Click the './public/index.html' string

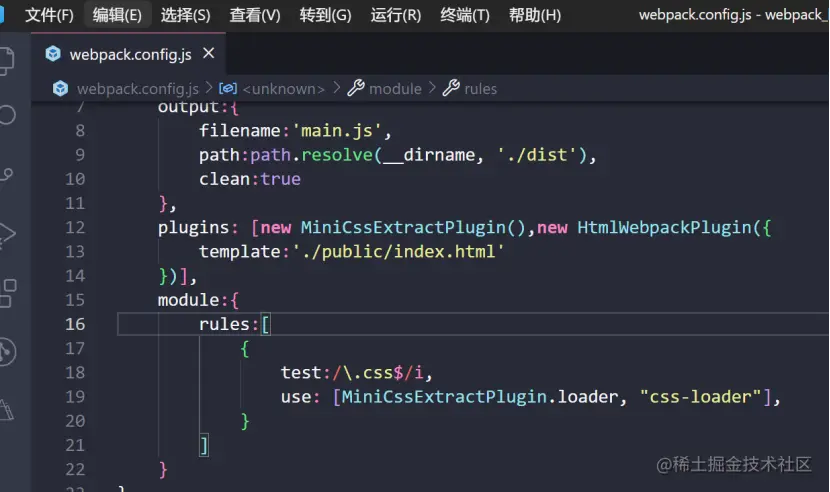[398, 252]
